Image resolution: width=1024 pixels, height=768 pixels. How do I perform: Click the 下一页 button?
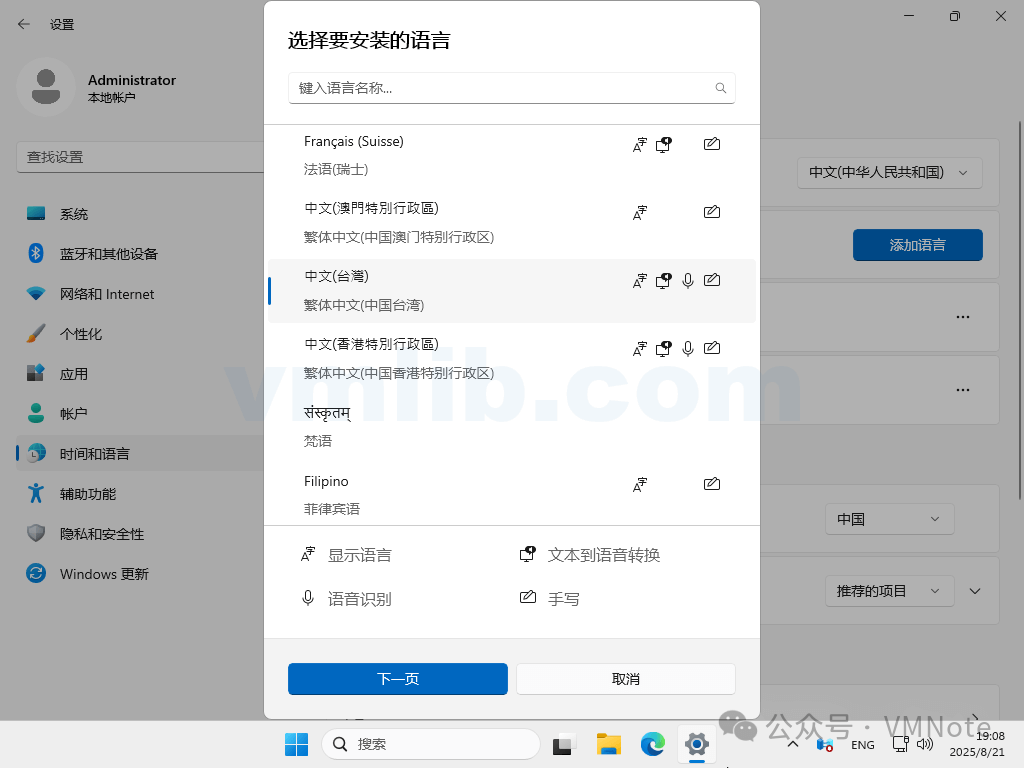pos(398,679)
